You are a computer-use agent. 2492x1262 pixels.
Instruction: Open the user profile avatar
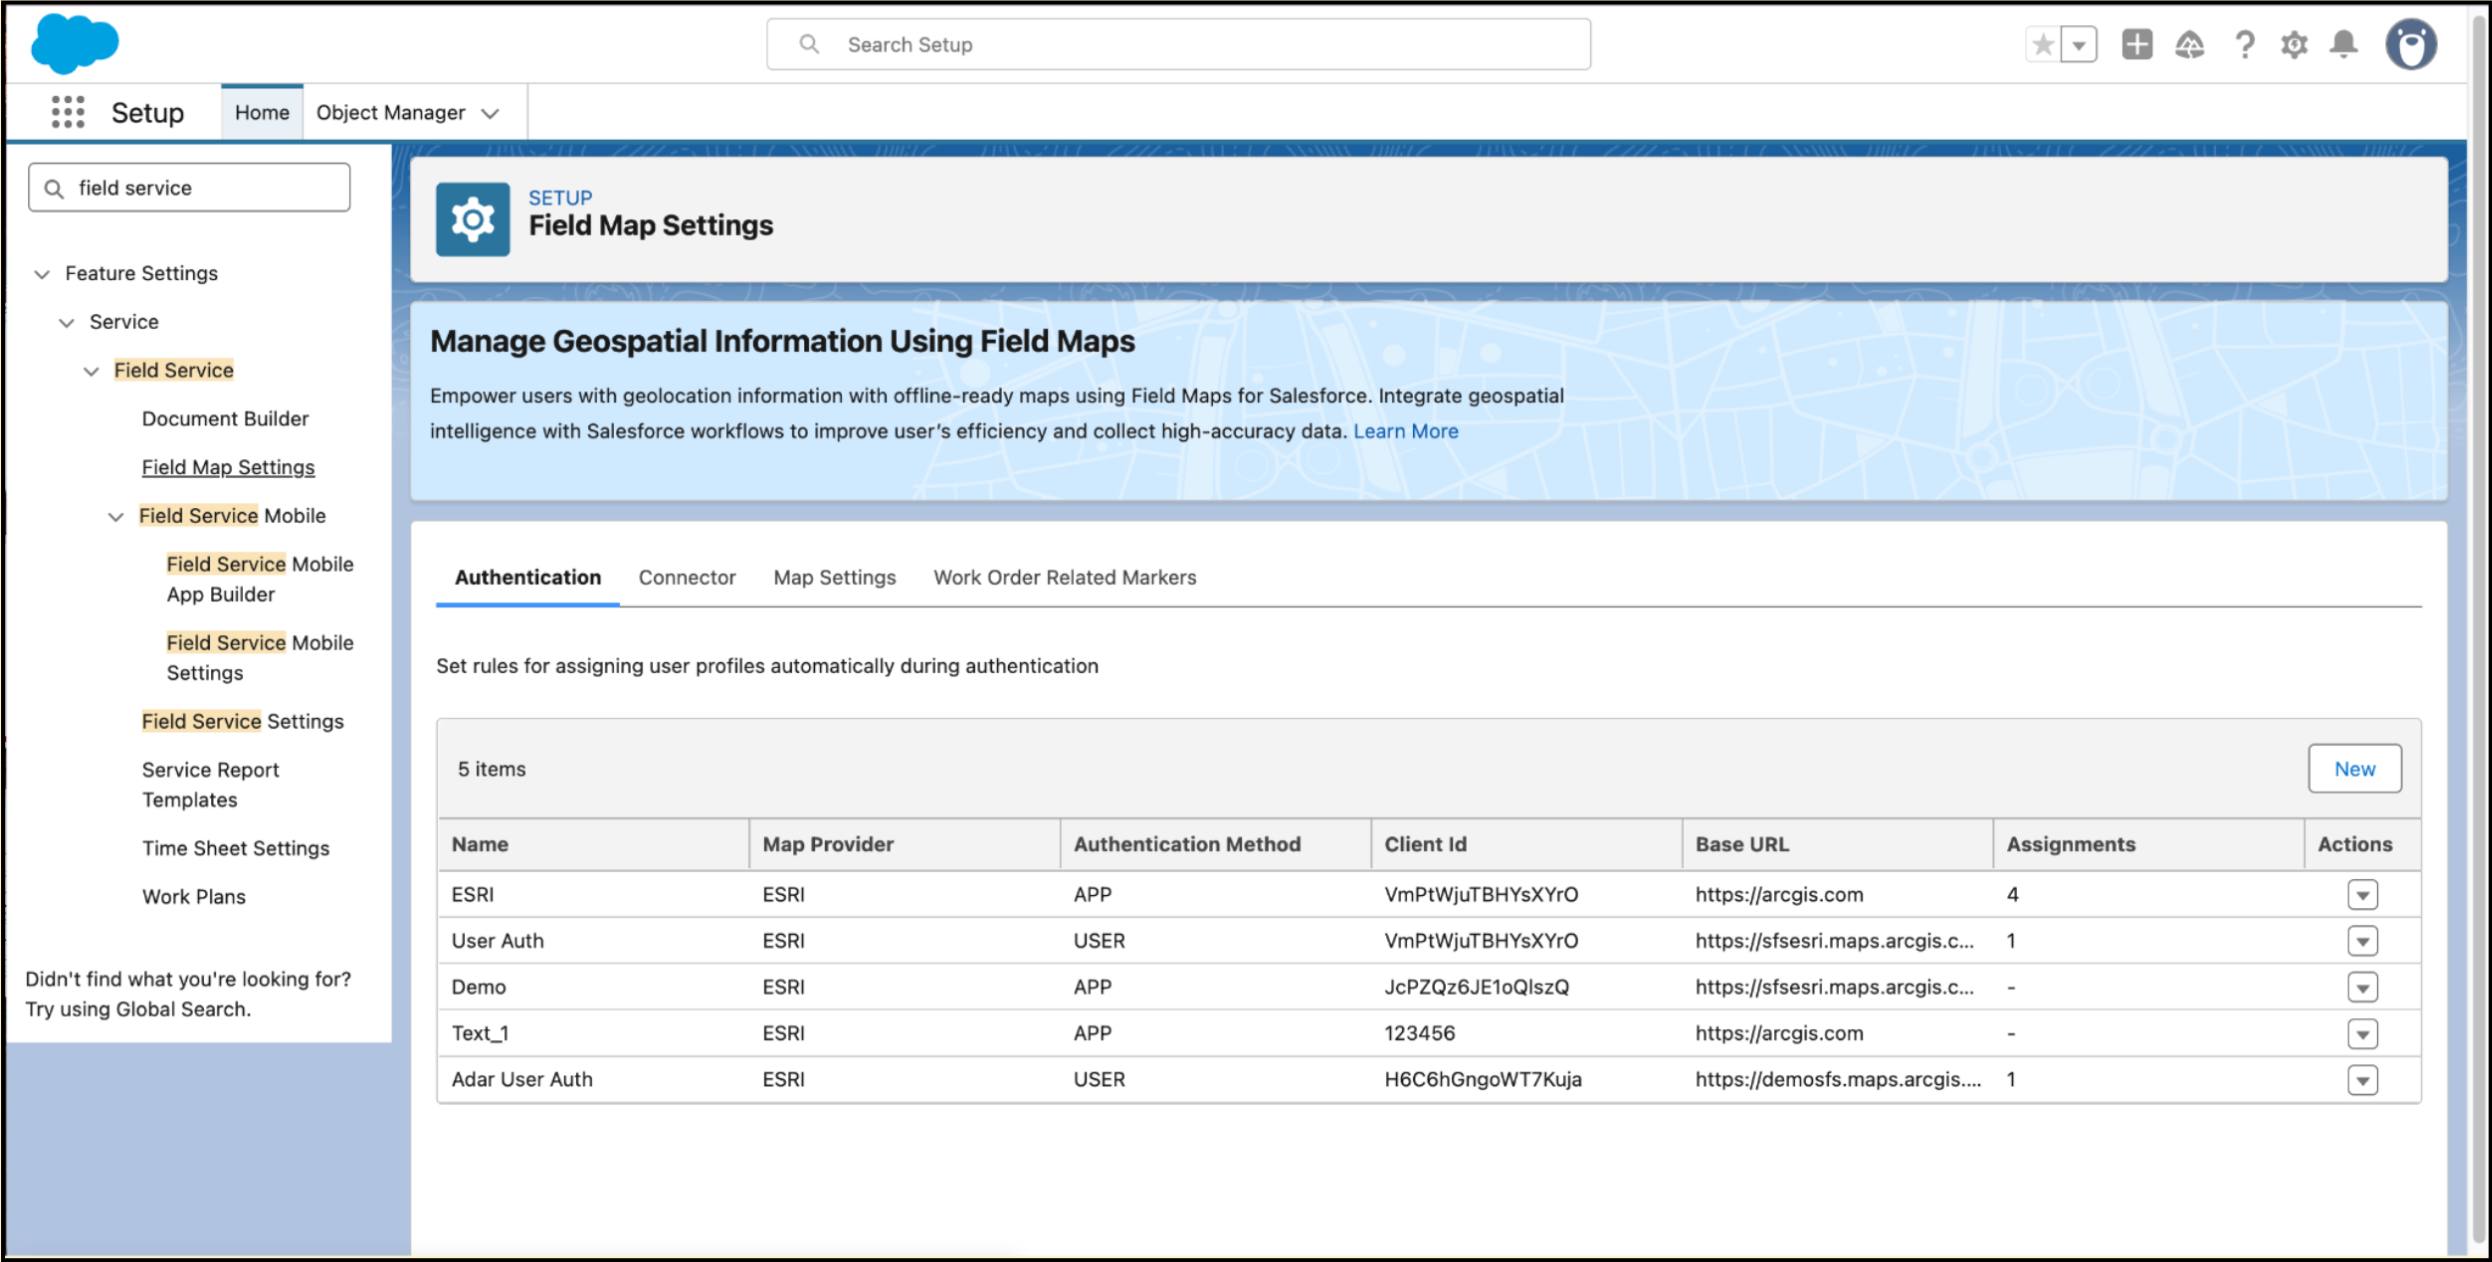pyautogui.click(x=2411, y=45)
